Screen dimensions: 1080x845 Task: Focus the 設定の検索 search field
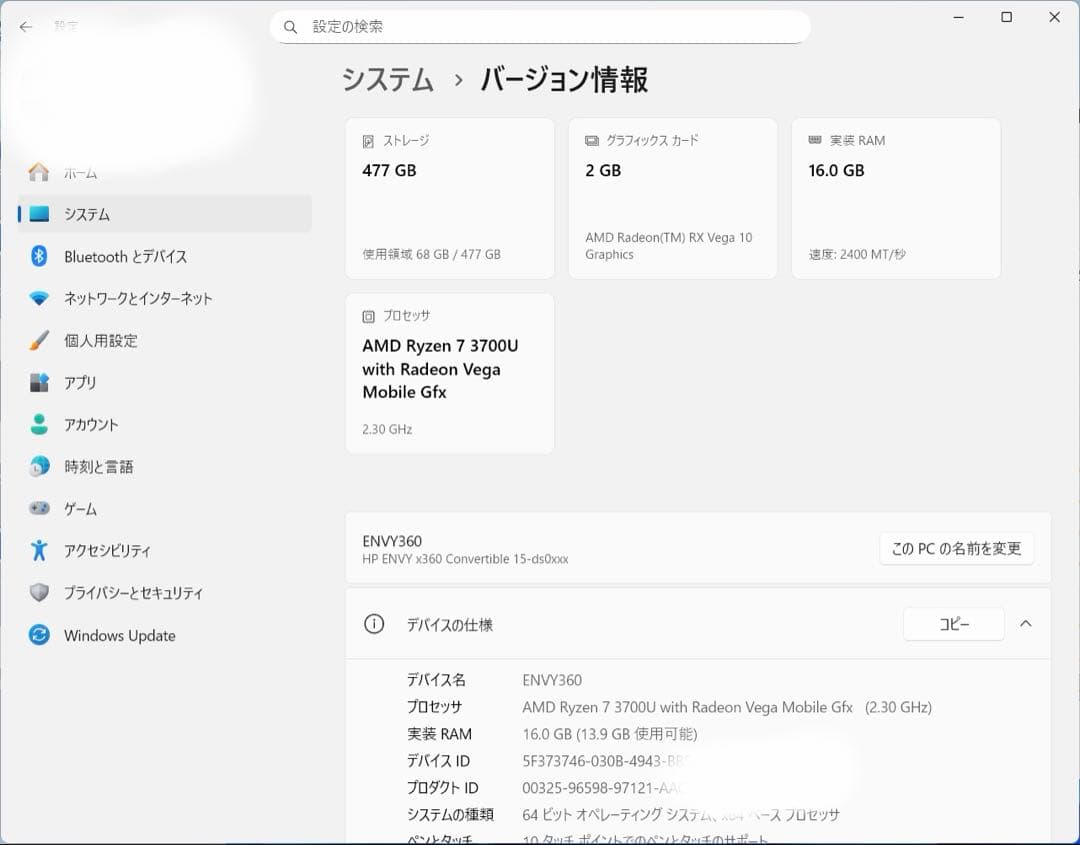540,27
